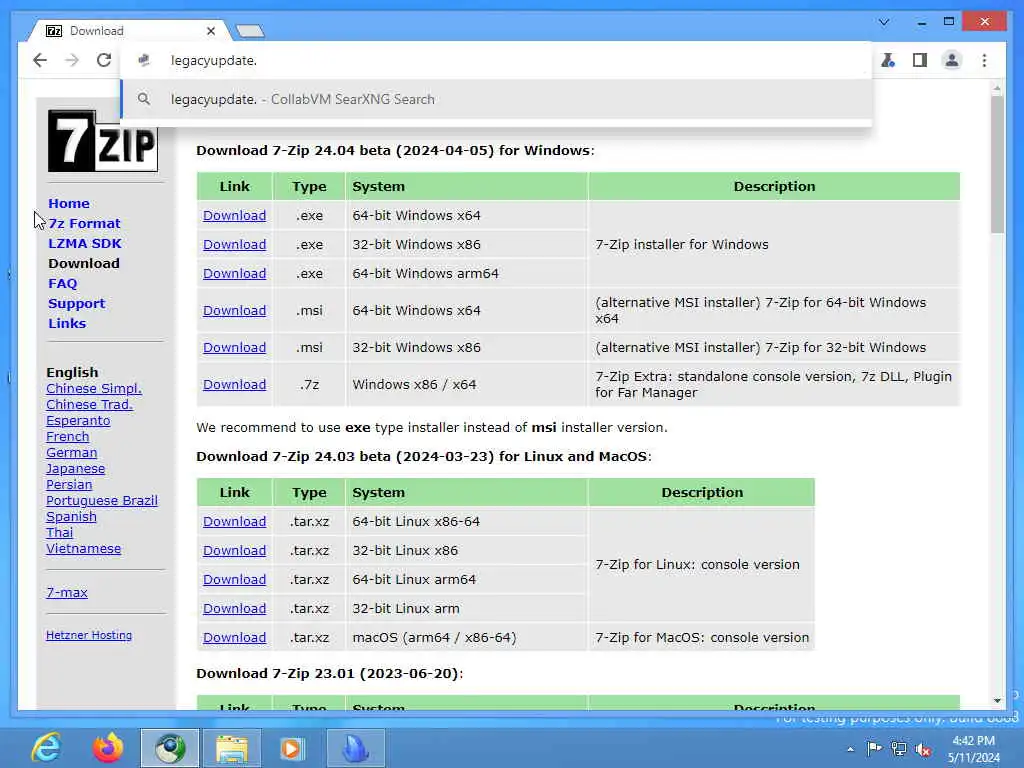The height and width of the screenshot is (768, 1024).
Task: Download the .exe for 64-bit Windows arm64
Action: click(x=234, y=274)
